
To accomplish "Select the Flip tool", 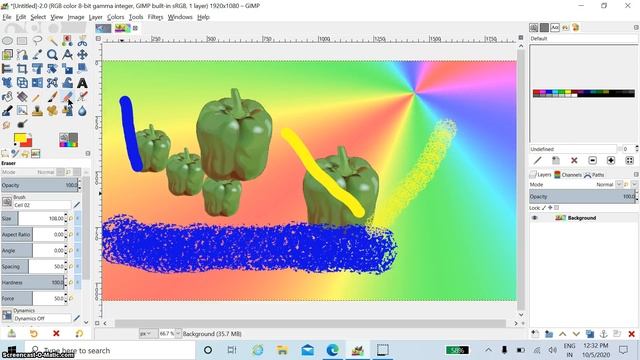I will click(x=37, y=83).
